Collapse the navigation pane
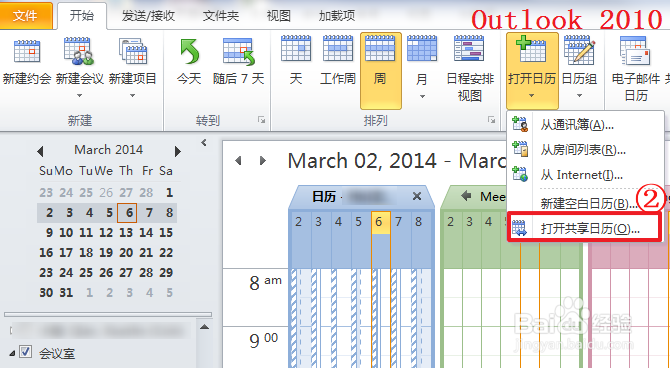This screenshot has width=670, height=368. point(204,143)
